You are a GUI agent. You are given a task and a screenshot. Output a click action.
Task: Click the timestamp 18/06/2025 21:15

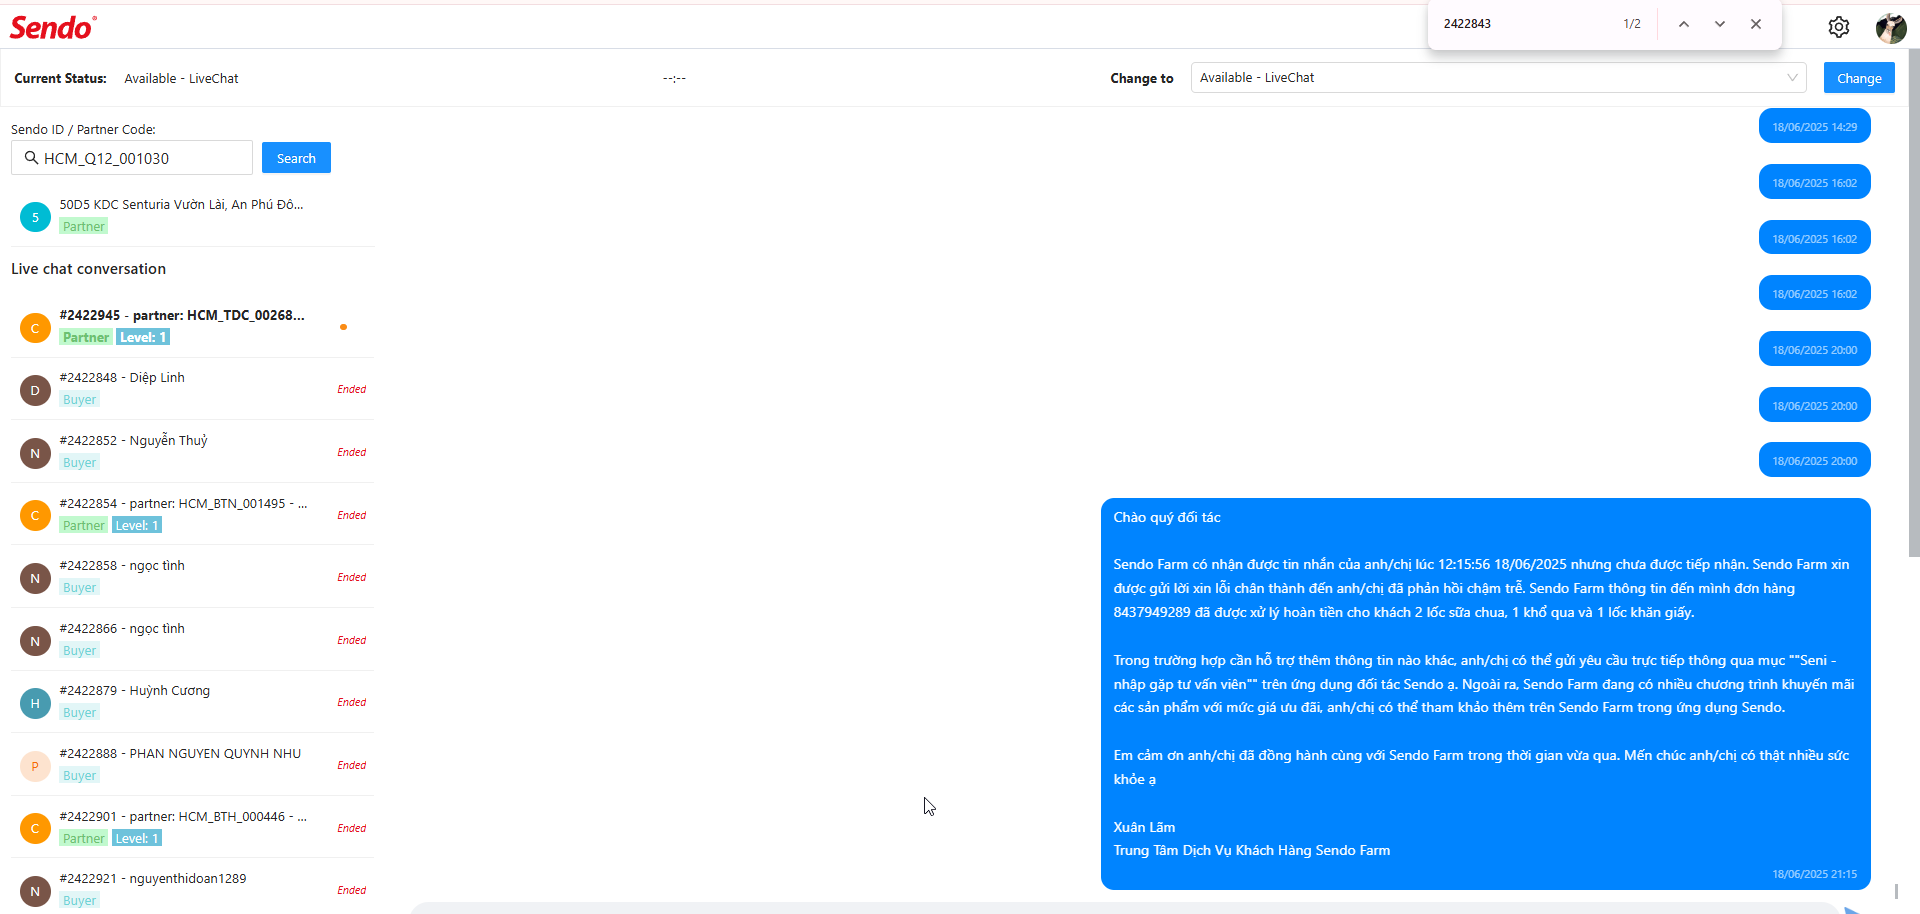click(x=1814, y=875)
